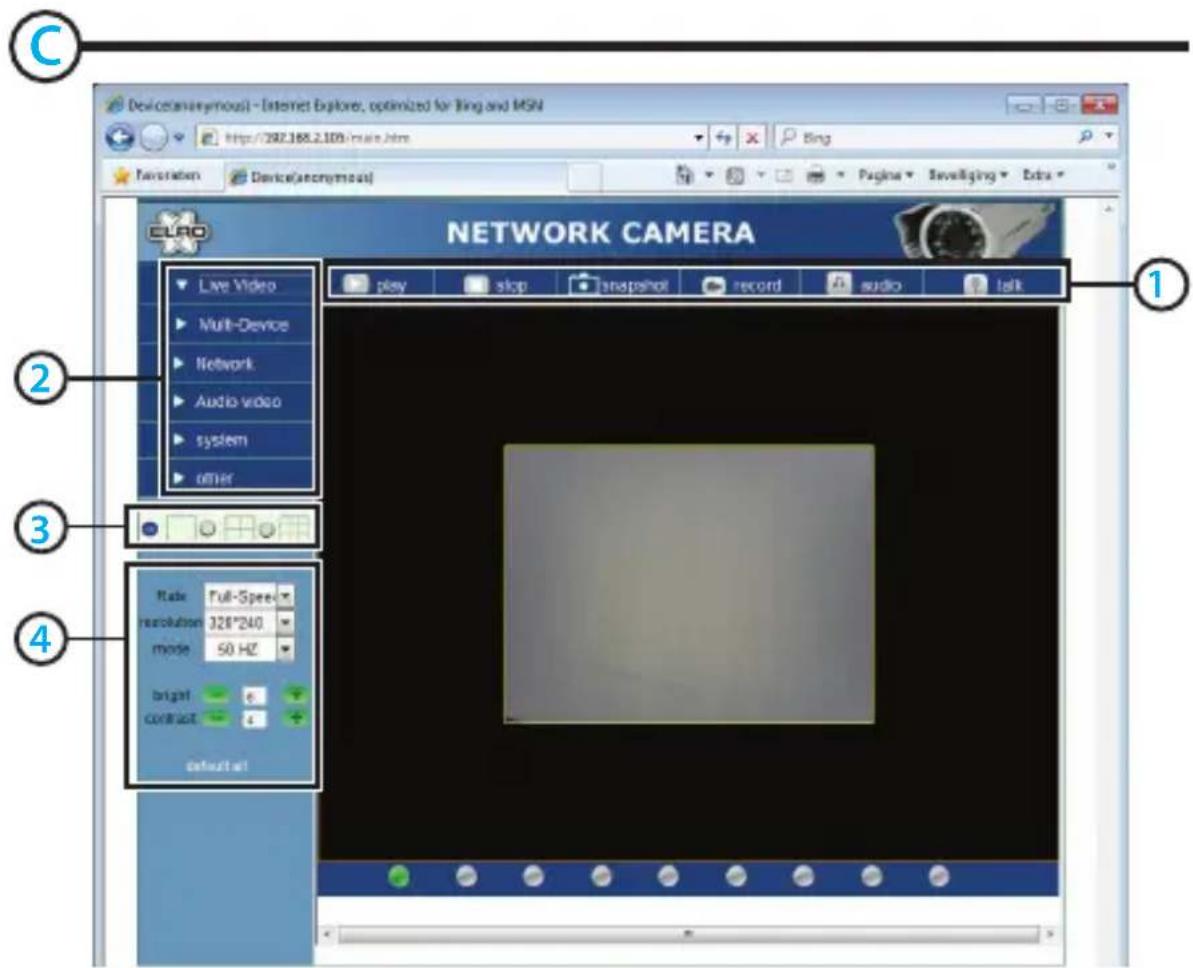
Task: Increase contrast with the plus button
Action: pos(296,718)
